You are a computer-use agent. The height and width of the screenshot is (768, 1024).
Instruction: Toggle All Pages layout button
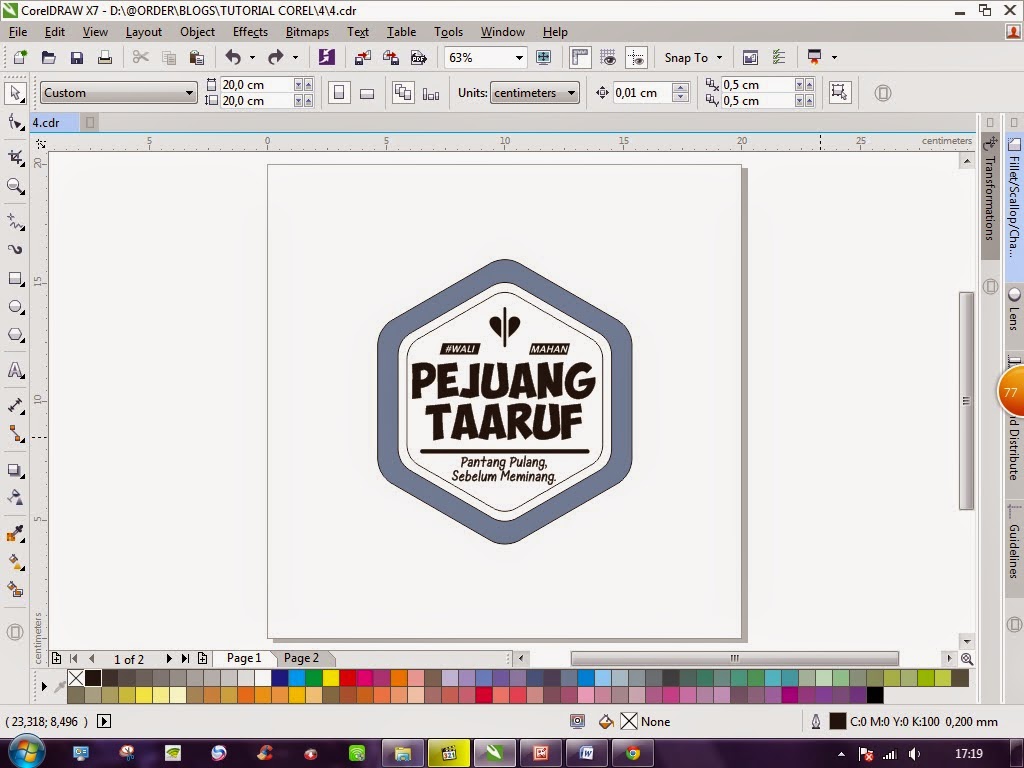coord(403,93)
